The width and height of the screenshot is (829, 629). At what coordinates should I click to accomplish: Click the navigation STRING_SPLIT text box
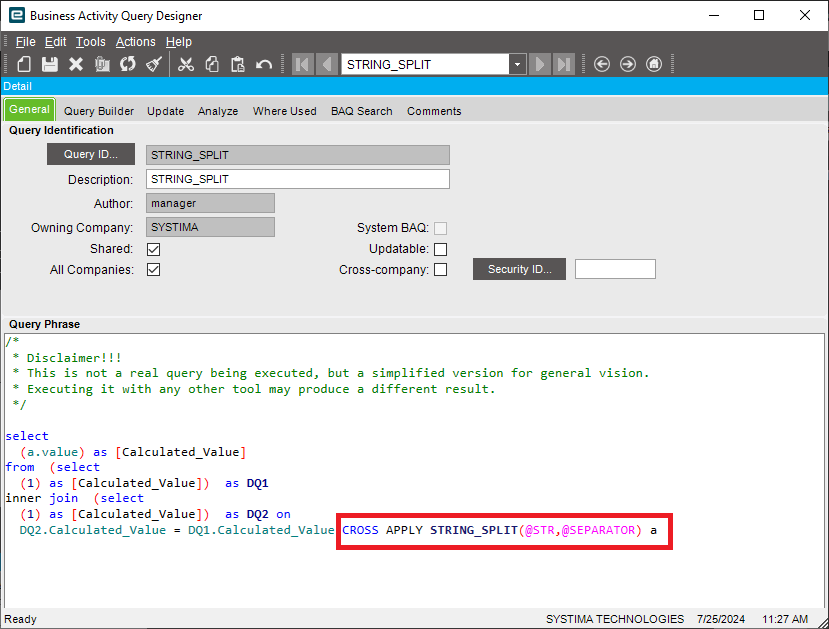(426, 64)
